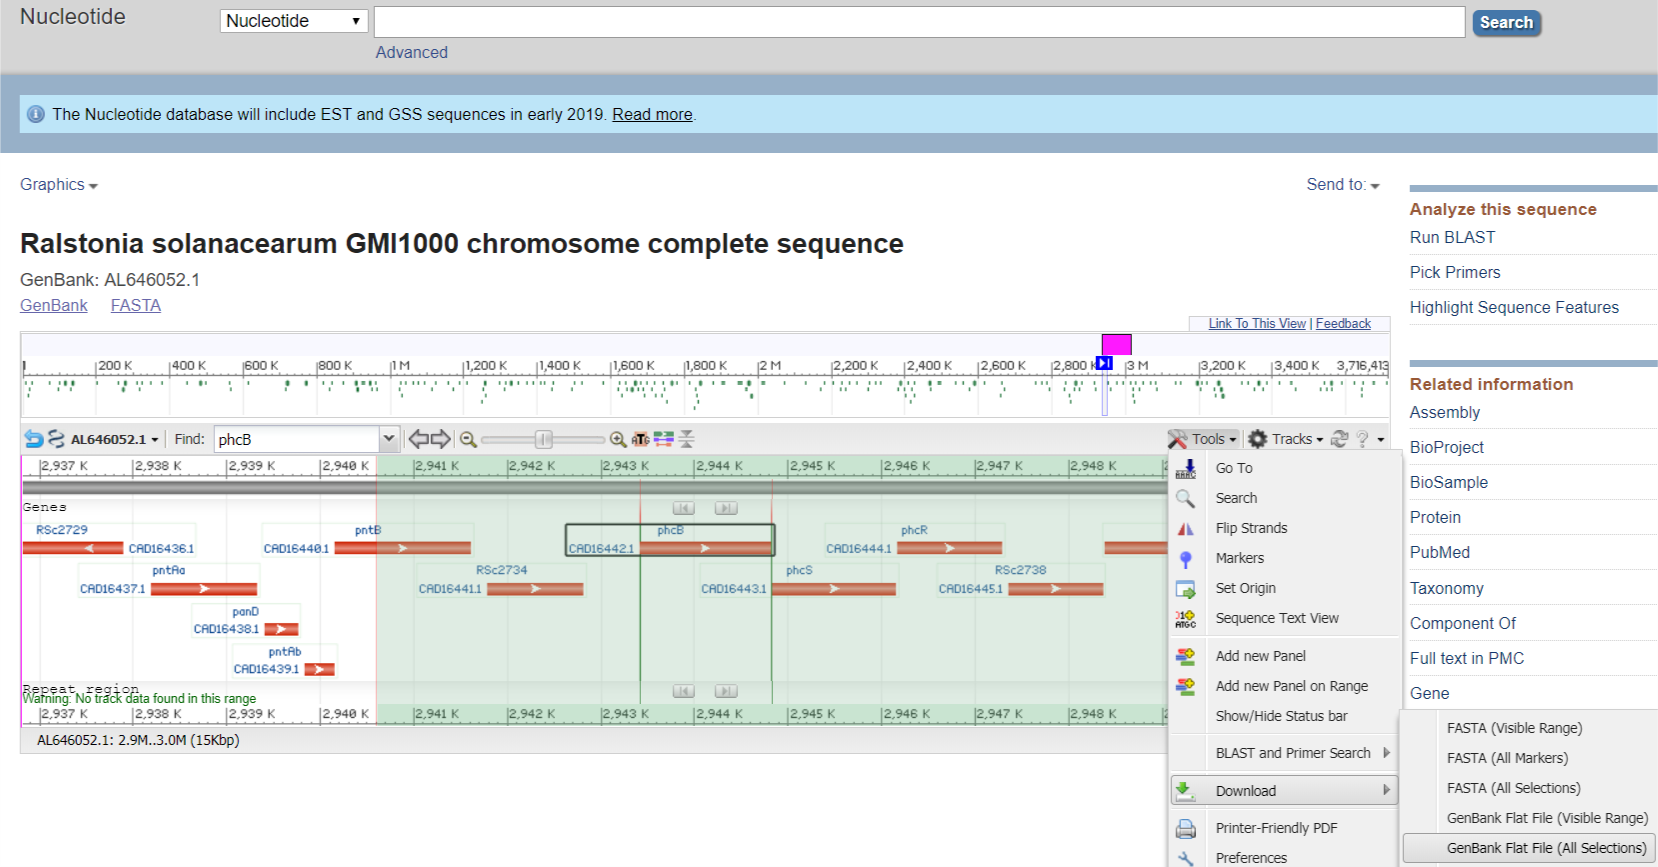1658x867 pixels.
Task: Zoom to sequence with ATG icon
Action: tap(640, 439)
